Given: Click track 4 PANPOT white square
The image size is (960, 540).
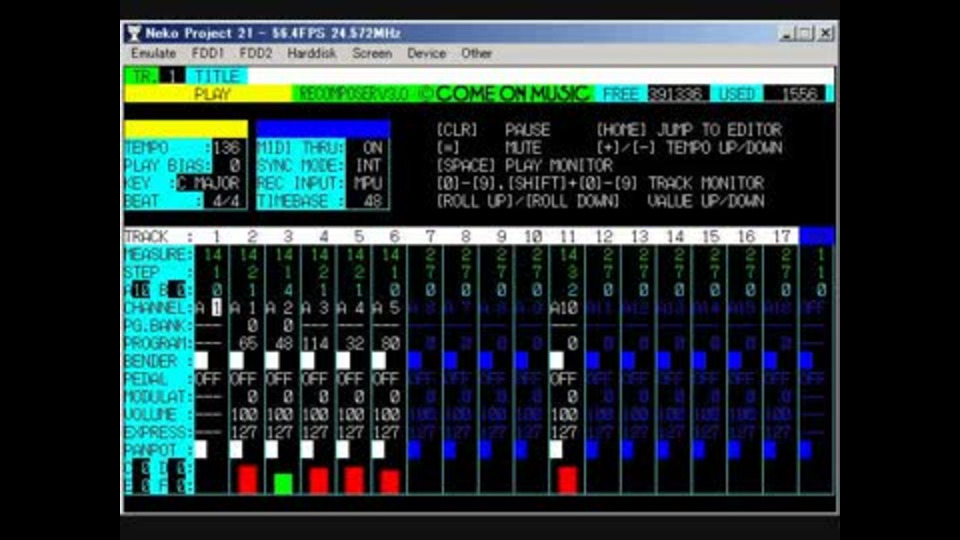Looking at the screenshot, I should [307, 449].
